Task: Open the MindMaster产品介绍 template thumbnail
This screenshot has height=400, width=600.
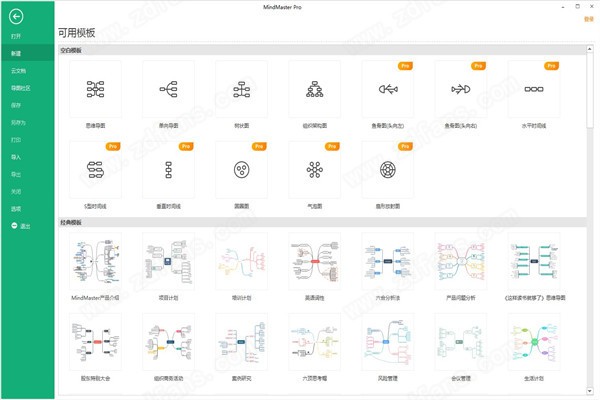Action: pos(95,261)
